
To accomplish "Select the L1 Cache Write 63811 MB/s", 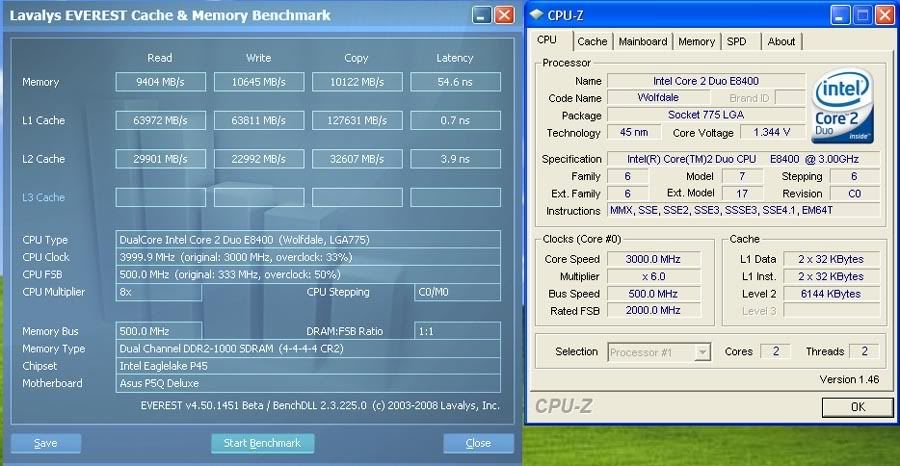I will tap(259, 121).
